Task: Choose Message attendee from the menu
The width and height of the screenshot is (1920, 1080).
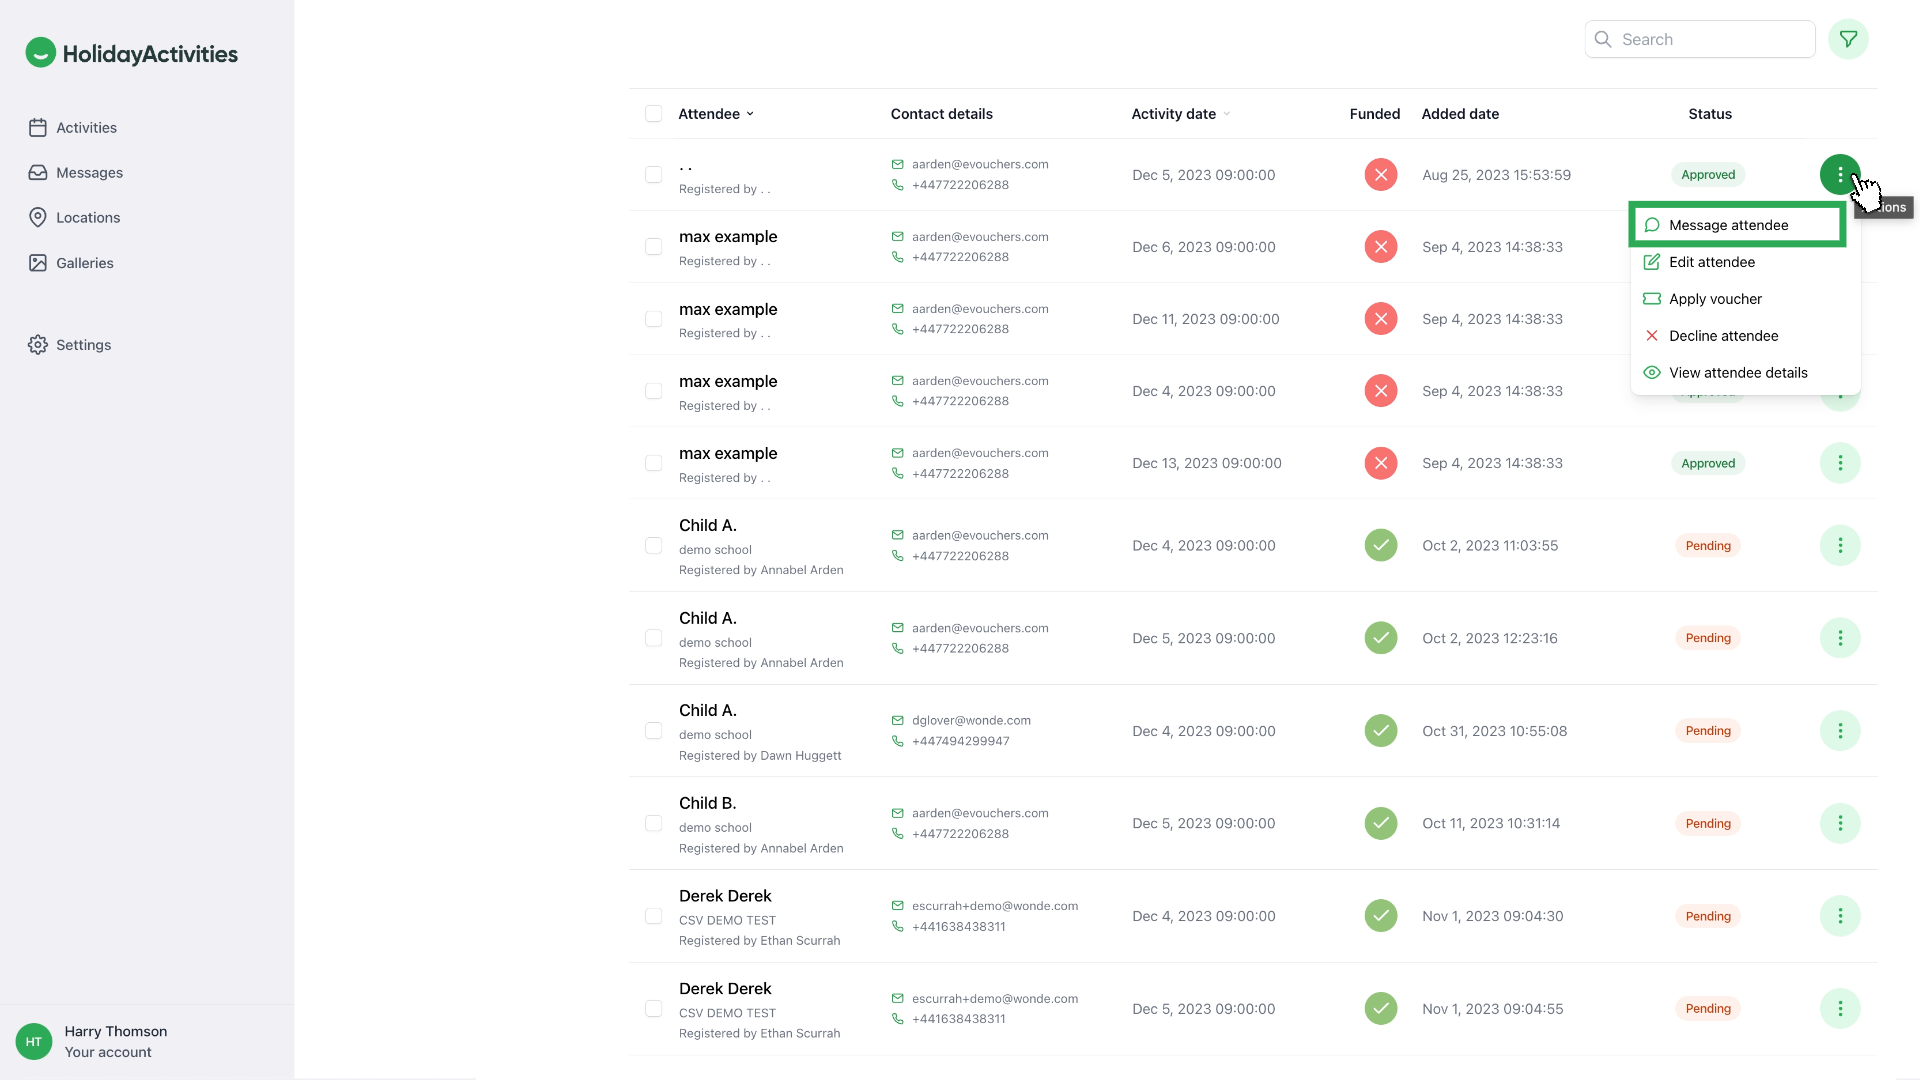Action: 1728,225
